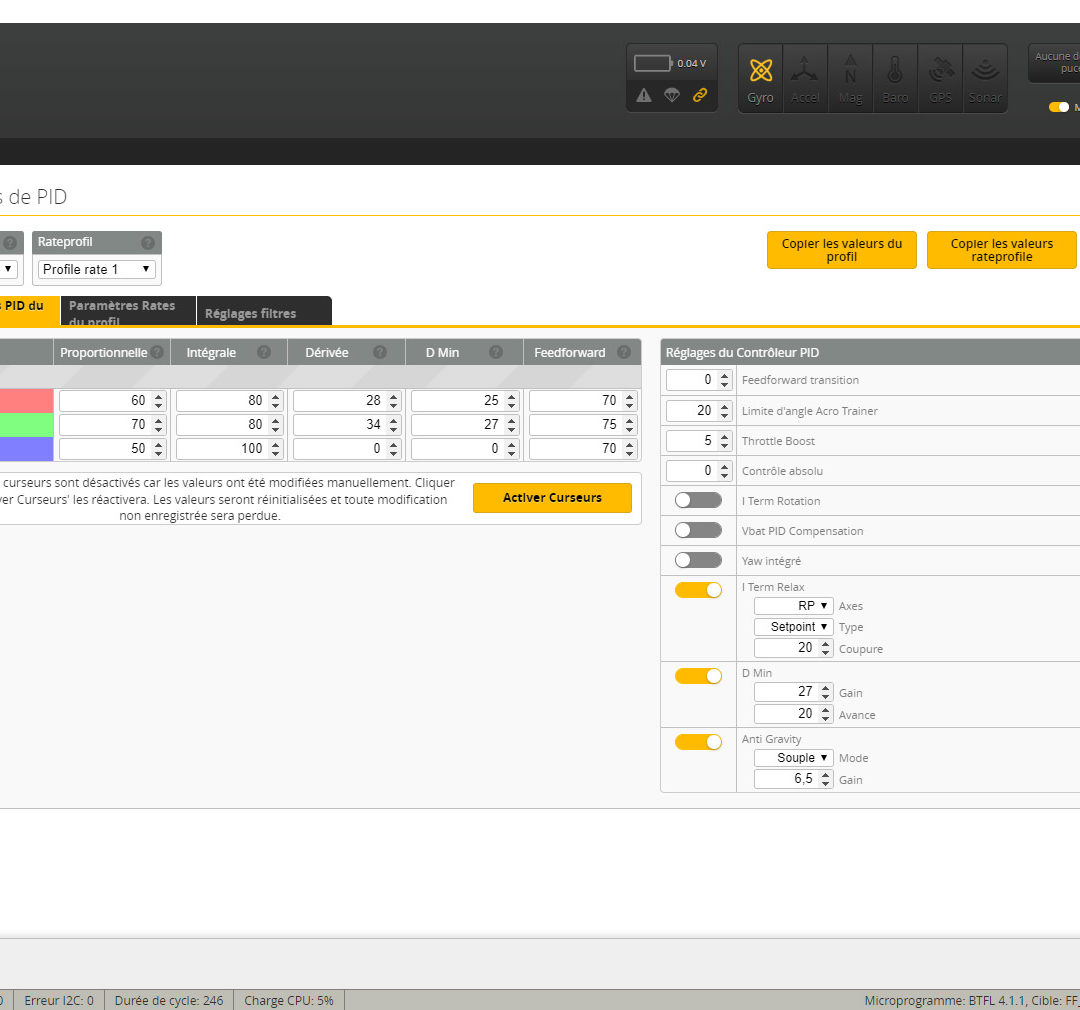1080x1010 pixels.
Task: Click the yaw Intégrale field showing 100
Action: [x=229, y=449]
